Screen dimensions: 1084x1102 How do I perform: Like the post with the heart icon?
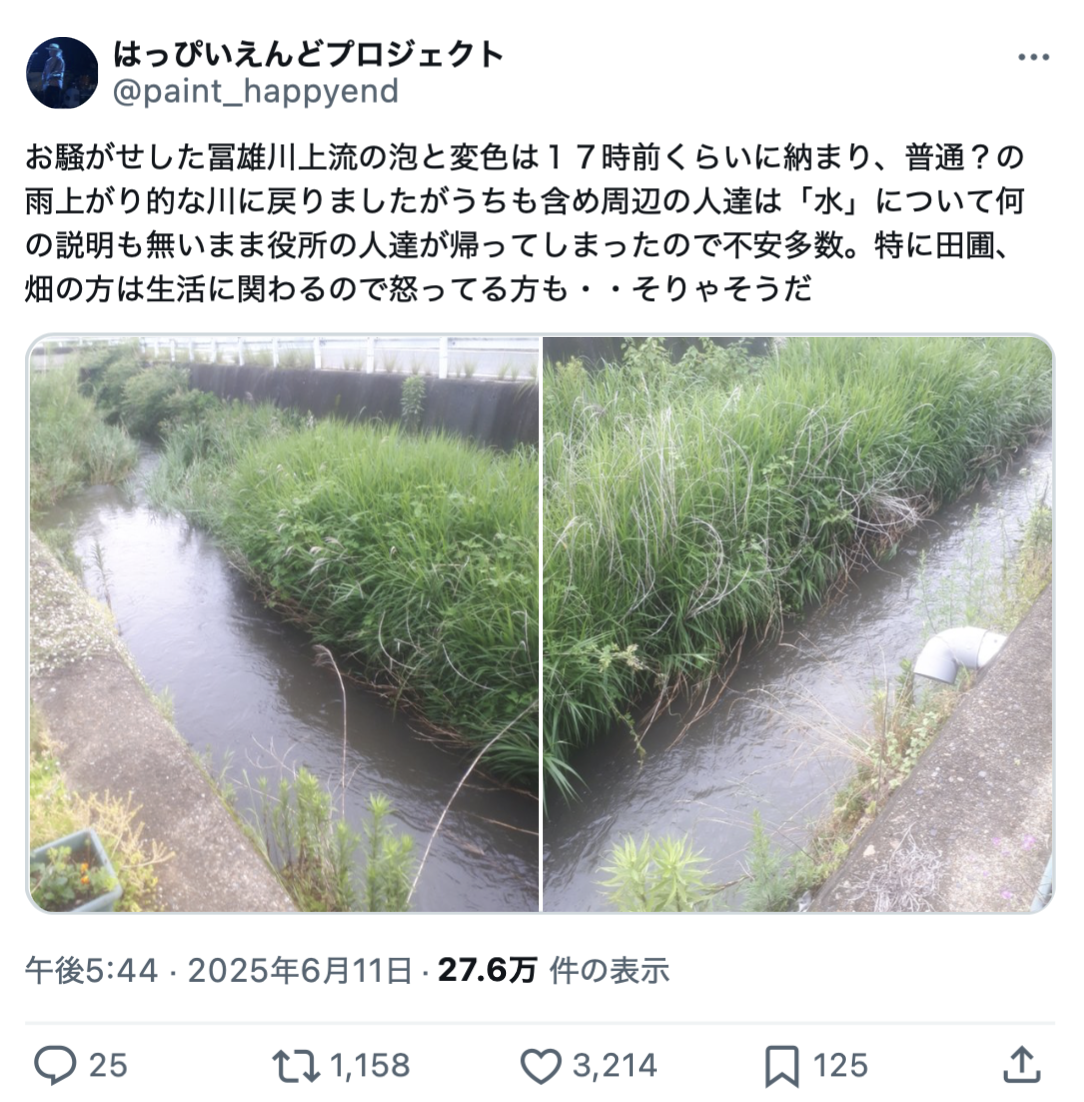(x=540, y=1065)
